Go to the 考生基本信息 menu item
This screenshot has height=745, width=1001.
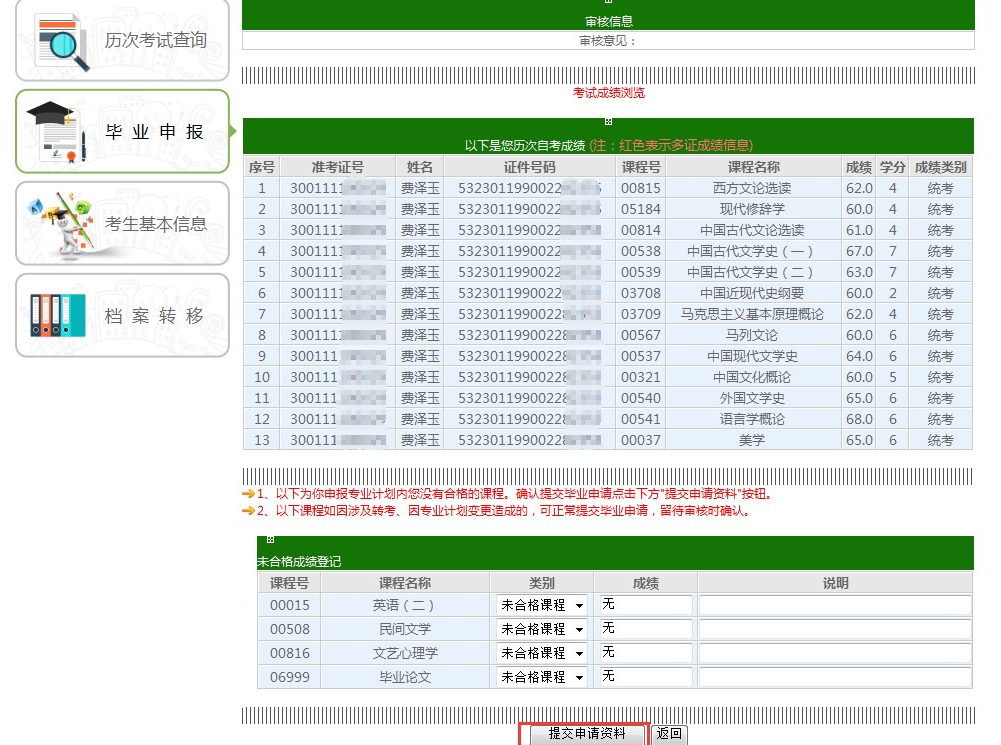coord(155,224)
